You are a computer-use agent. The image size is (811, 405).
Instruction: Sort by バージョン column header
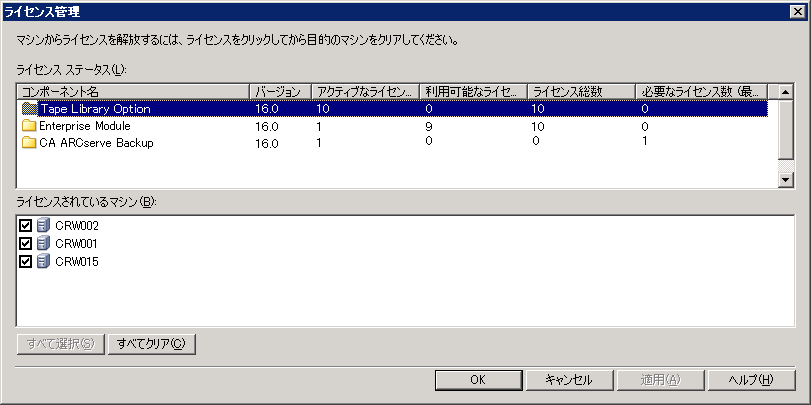(x=280, y=92)
